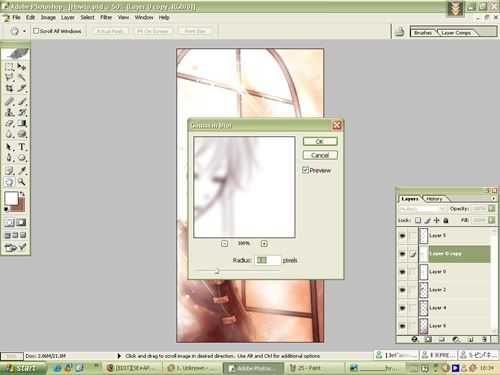500x375 pixels.
Task: Open the Opacity slider arrow
Action: tap(491, 209)
